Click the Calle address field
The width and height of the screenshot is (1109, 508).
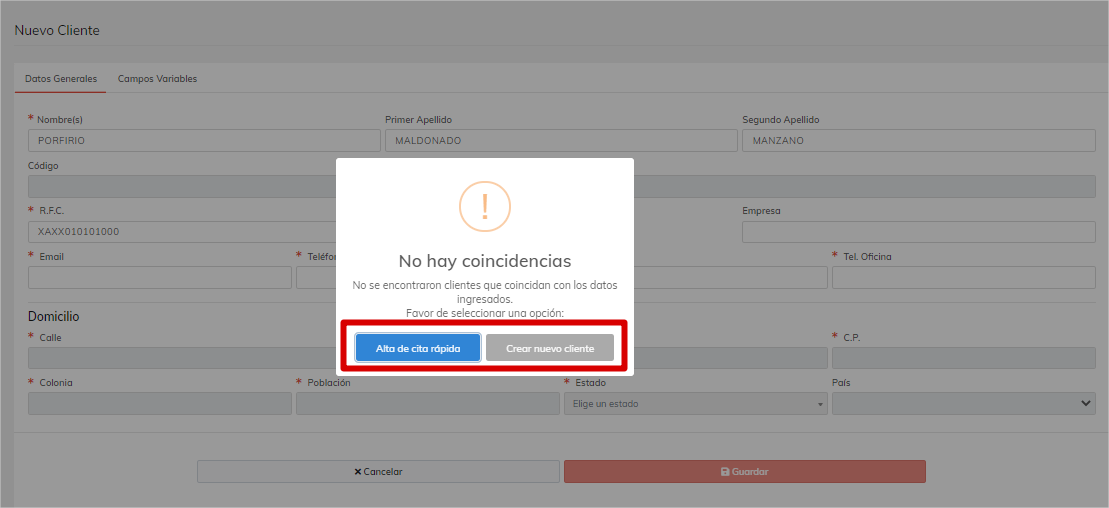180,358
